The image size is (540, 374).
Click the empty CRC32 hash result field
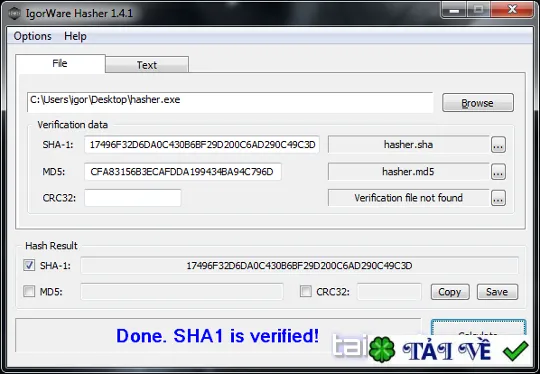point(389,292)
